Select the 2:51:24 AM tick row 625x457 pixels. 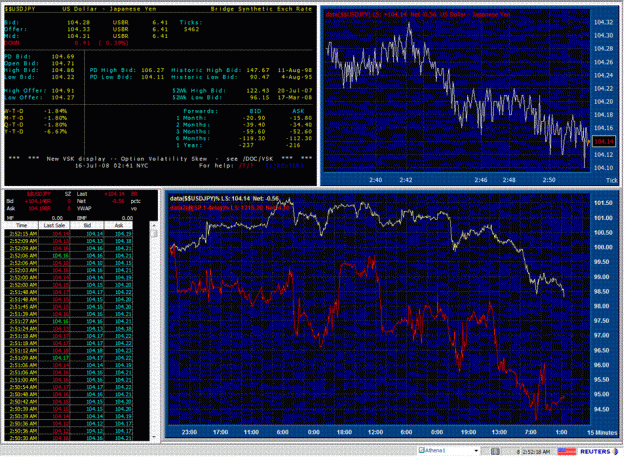(69, 329)
